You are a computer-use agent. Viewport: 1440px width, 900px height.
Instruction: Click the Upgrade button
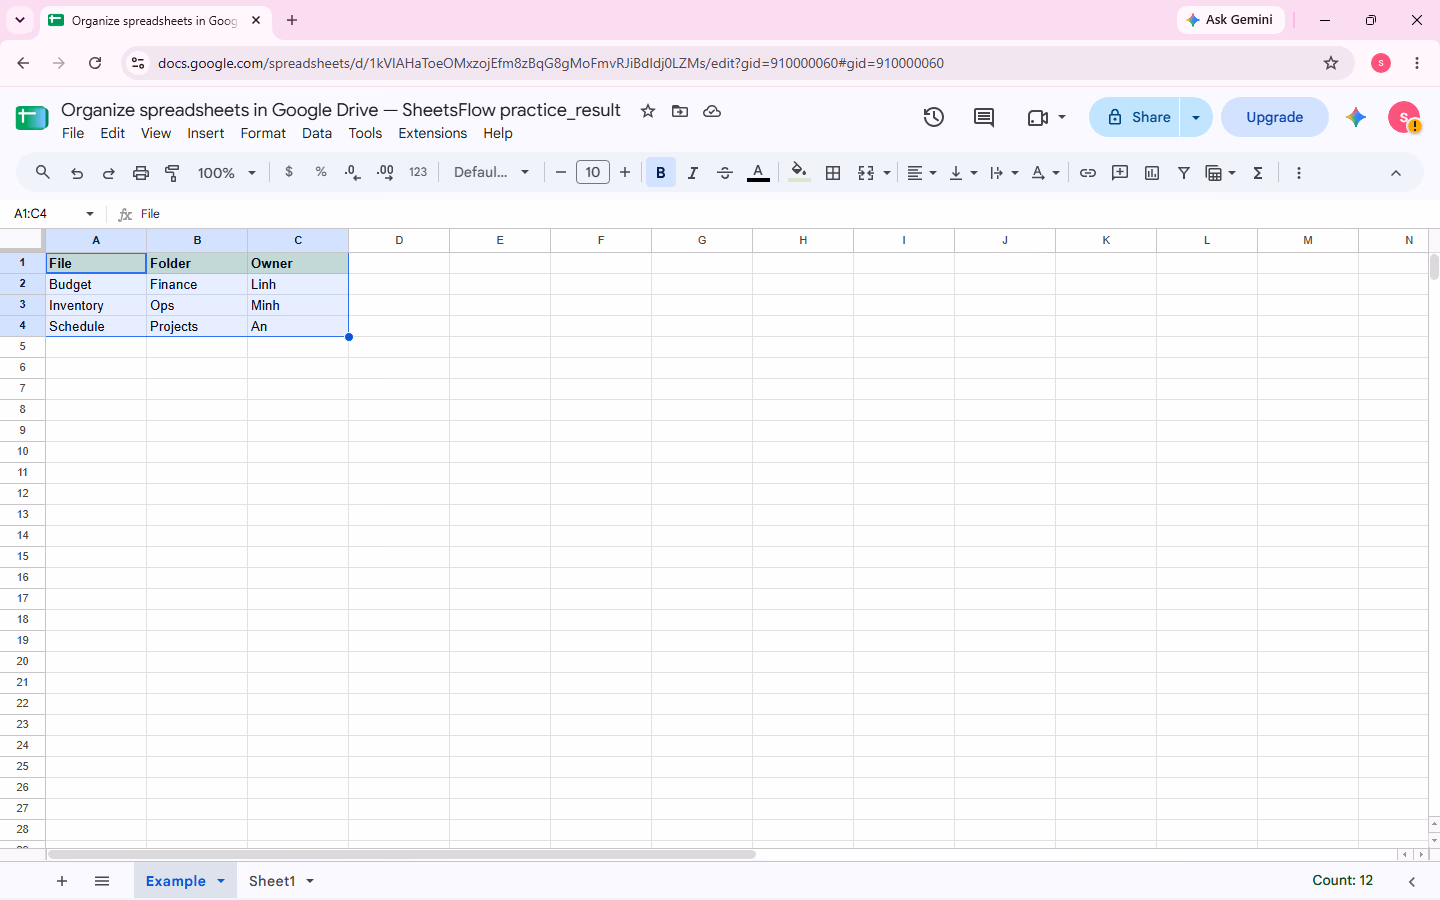(x=1275, y=117)
